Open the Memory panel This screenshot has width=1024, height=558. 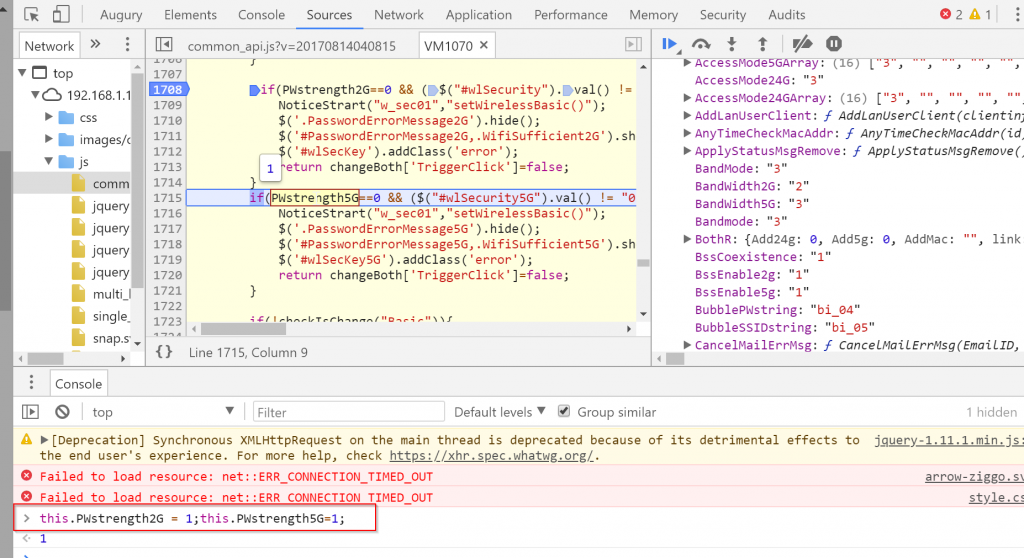(653, 14)
